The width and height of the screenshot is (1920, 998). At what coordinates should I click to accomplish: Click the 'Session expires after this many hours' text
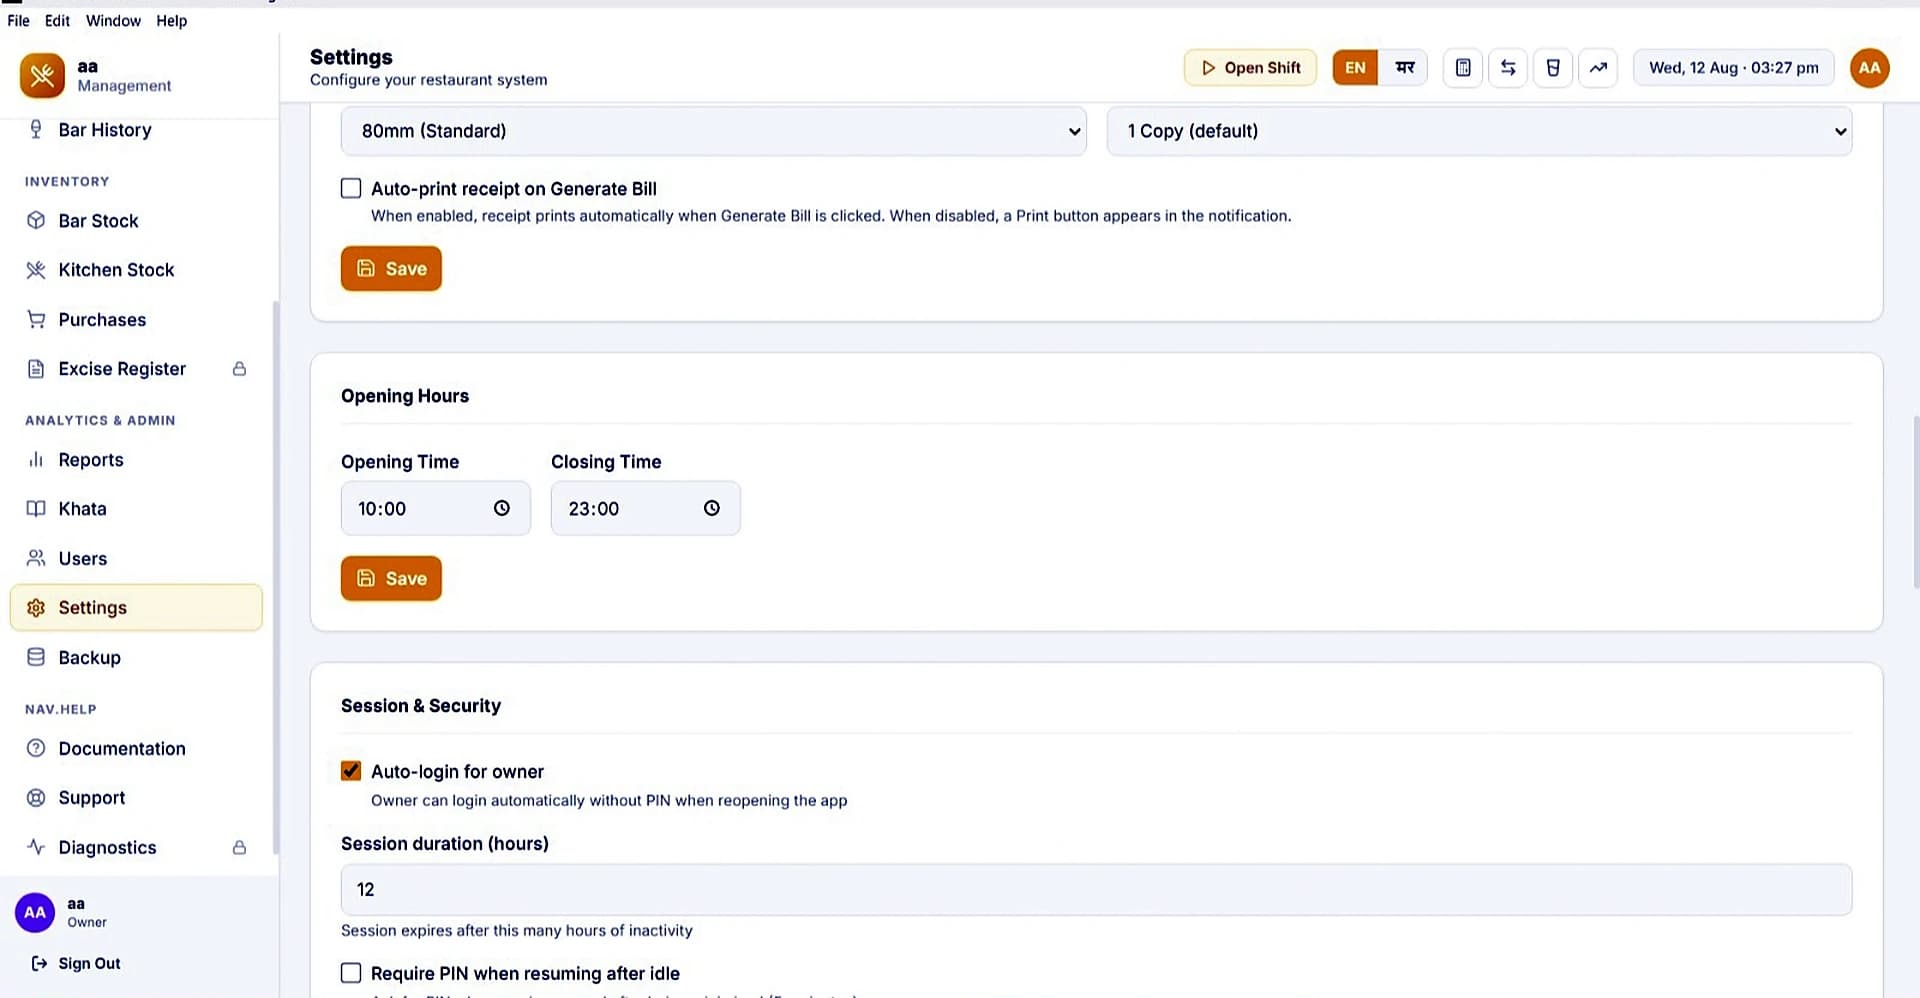pyautogui.click(x=517, y=930)
